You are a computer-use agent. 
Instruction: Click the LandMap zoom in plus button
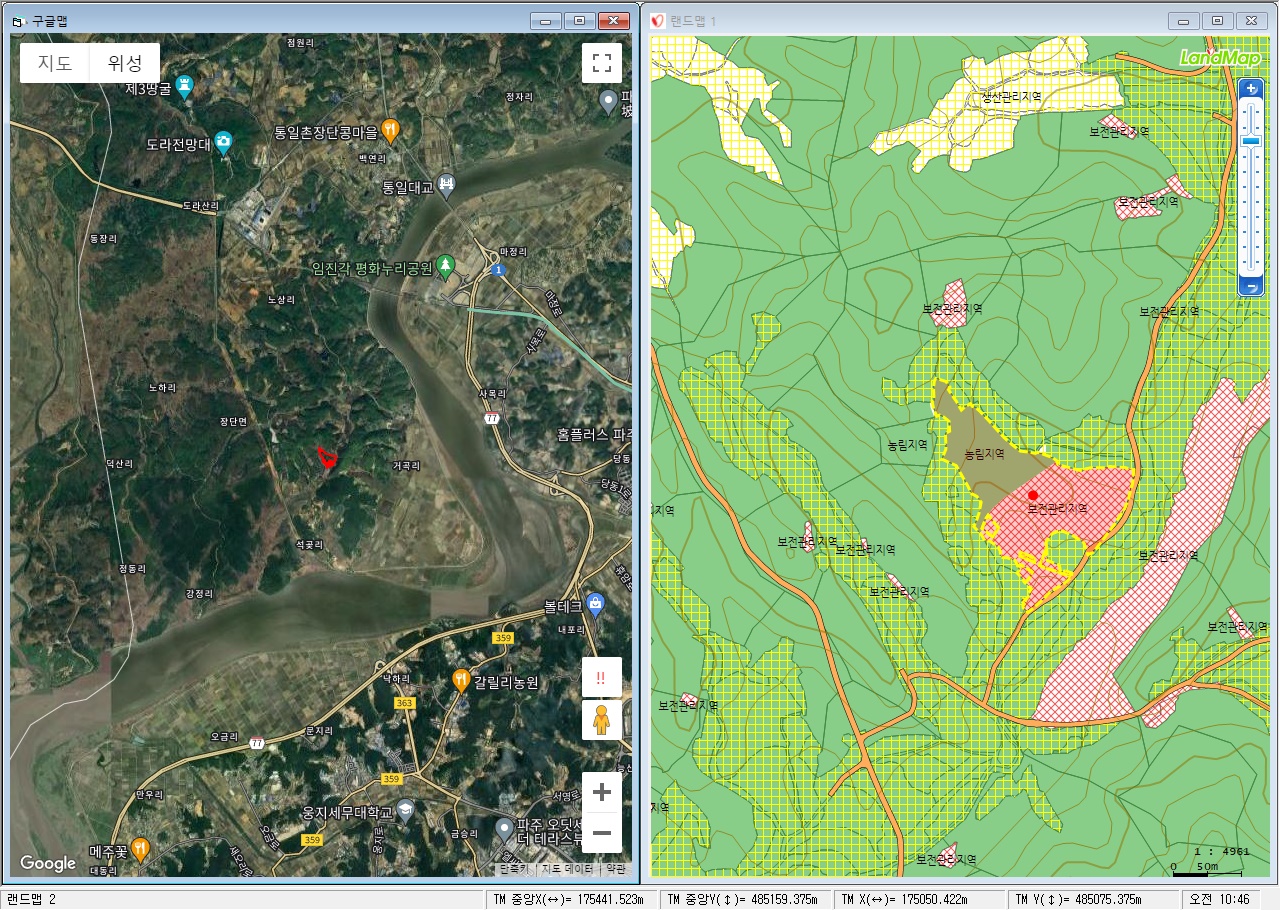(1251, 89)
